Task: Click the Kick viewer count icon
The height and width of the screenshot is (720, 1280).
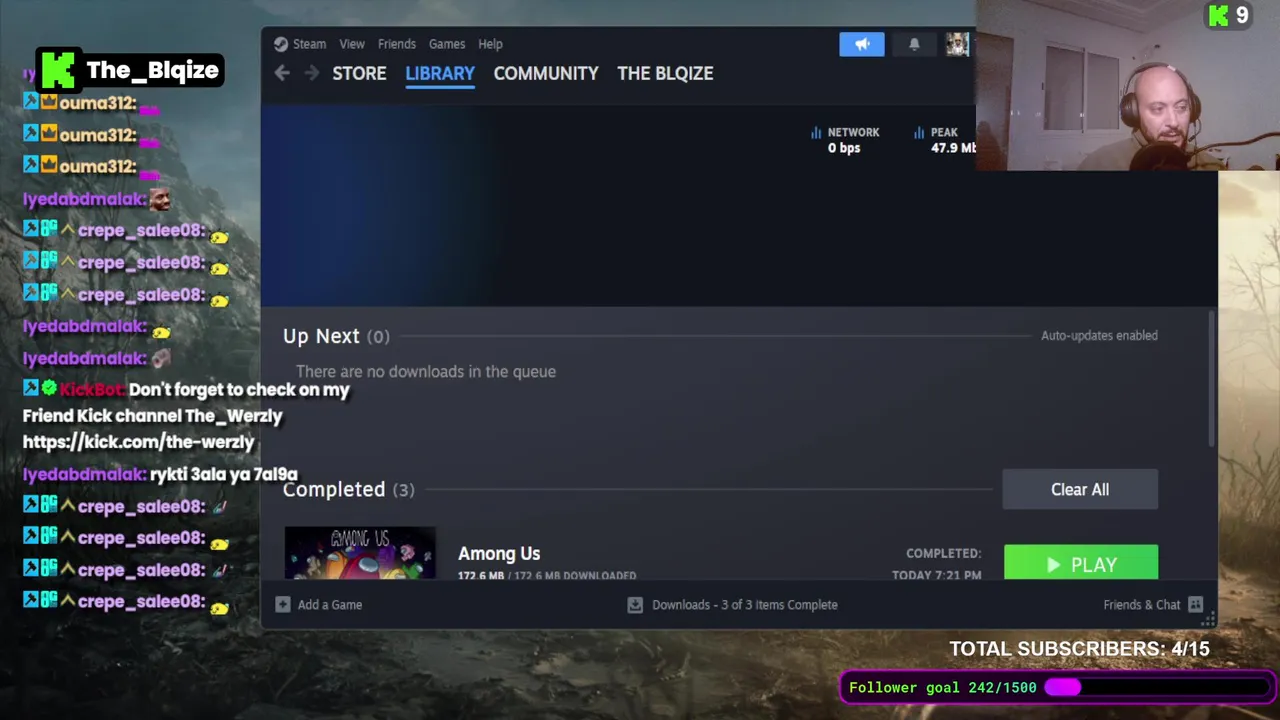Action: (x=1218, y=15)
